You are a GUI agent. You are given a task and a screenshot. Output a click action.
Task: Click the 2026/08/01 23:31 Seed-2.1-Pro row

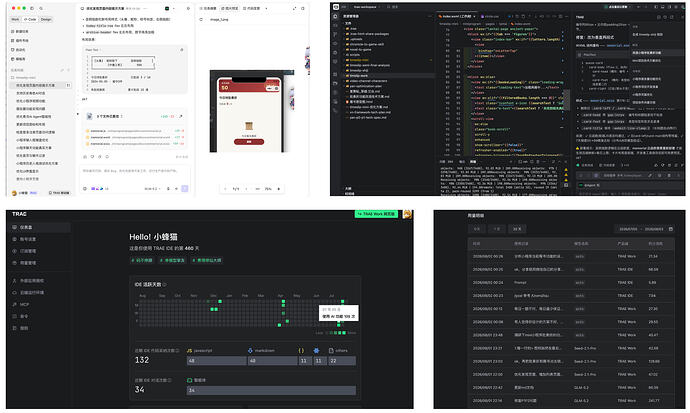coord(571,348)
